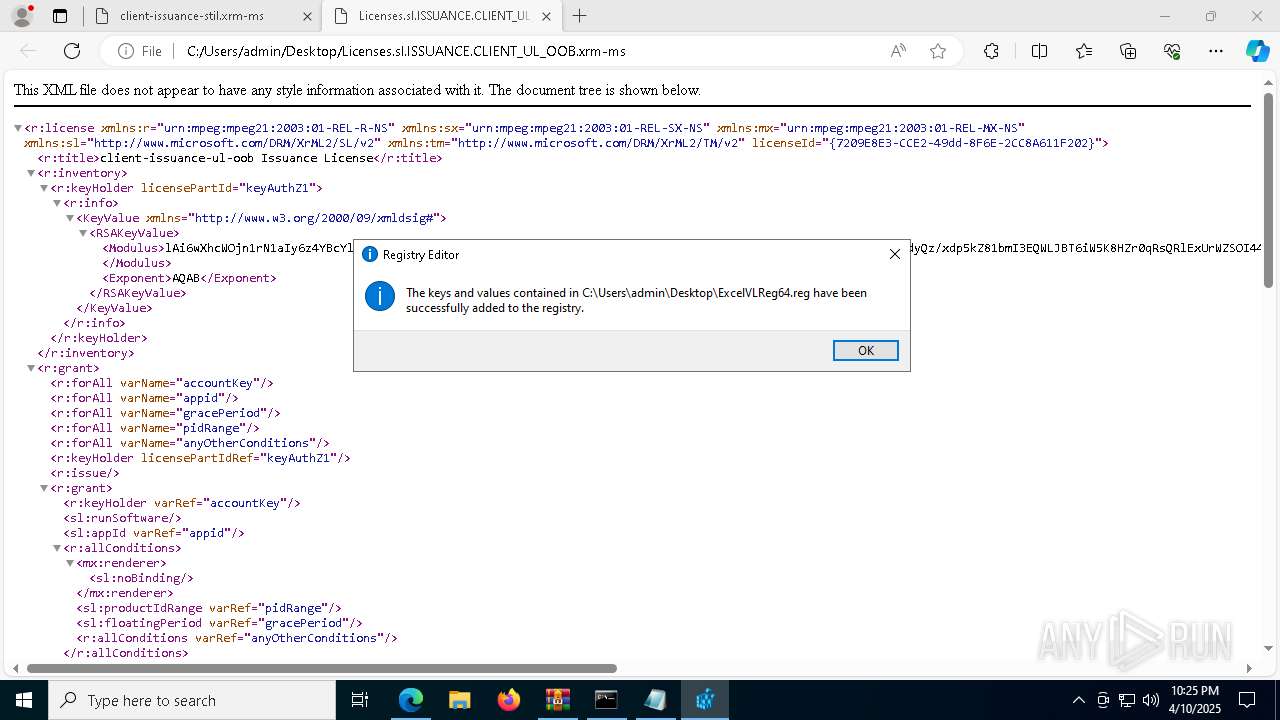Click OK in Registry Editor dialog
This screenshot has height=720, width=1280.
(865, 350)
